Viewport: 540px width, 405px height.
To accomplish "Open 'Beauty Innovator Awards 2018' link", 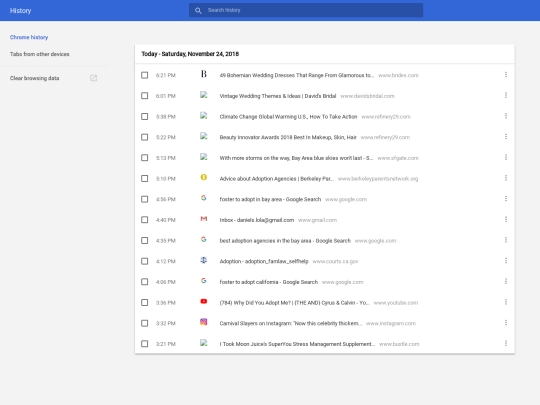I will [x=288, y=137].
